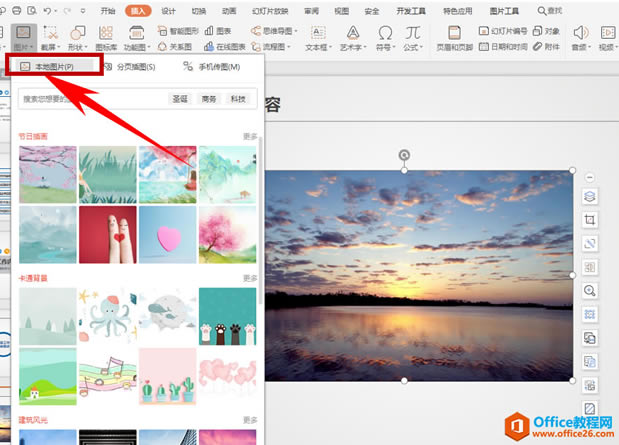Screen dimensions: 619x445
Task: Insert 日期和时间 date and time
Action: [503, 47]
